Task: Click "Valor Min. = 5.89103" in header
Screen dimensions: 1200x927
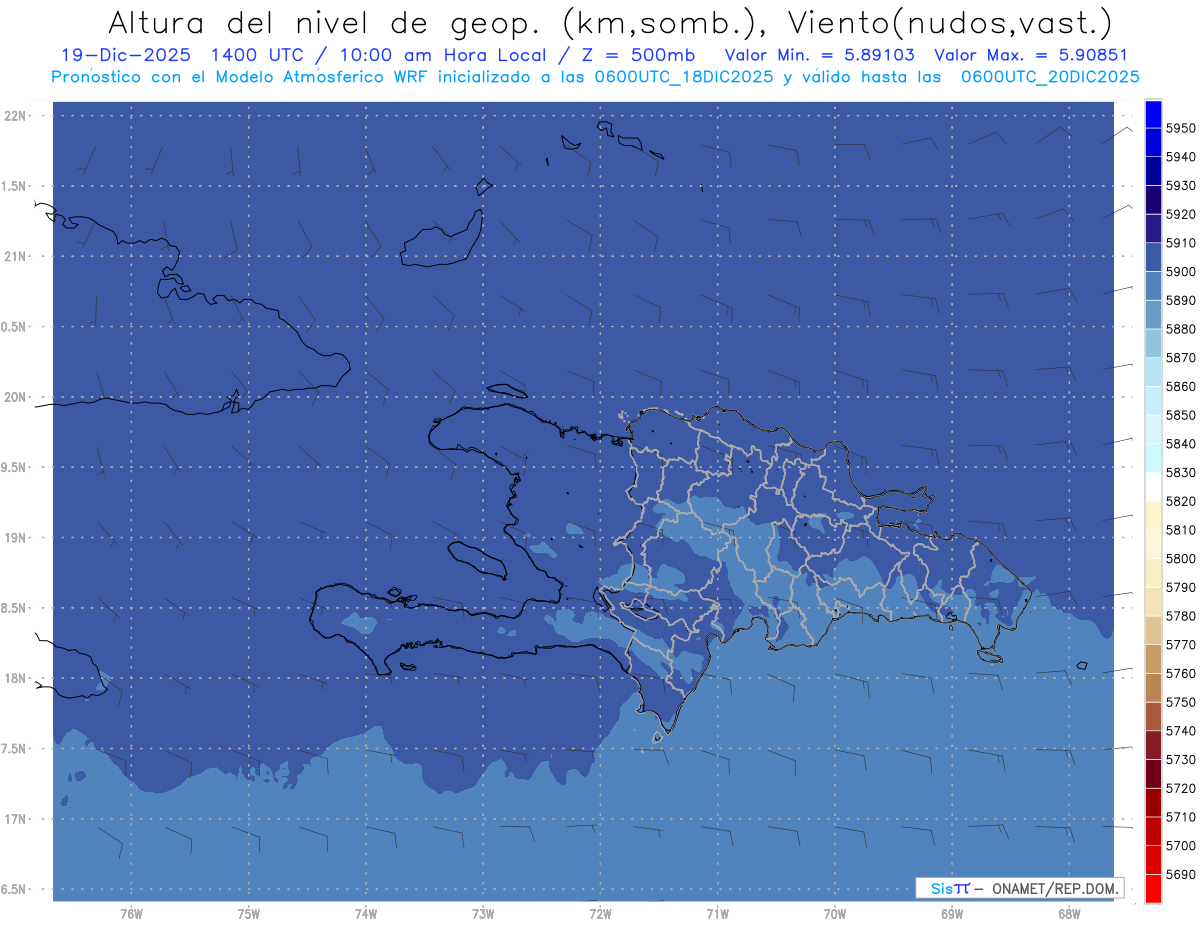Action: (819, 55)
